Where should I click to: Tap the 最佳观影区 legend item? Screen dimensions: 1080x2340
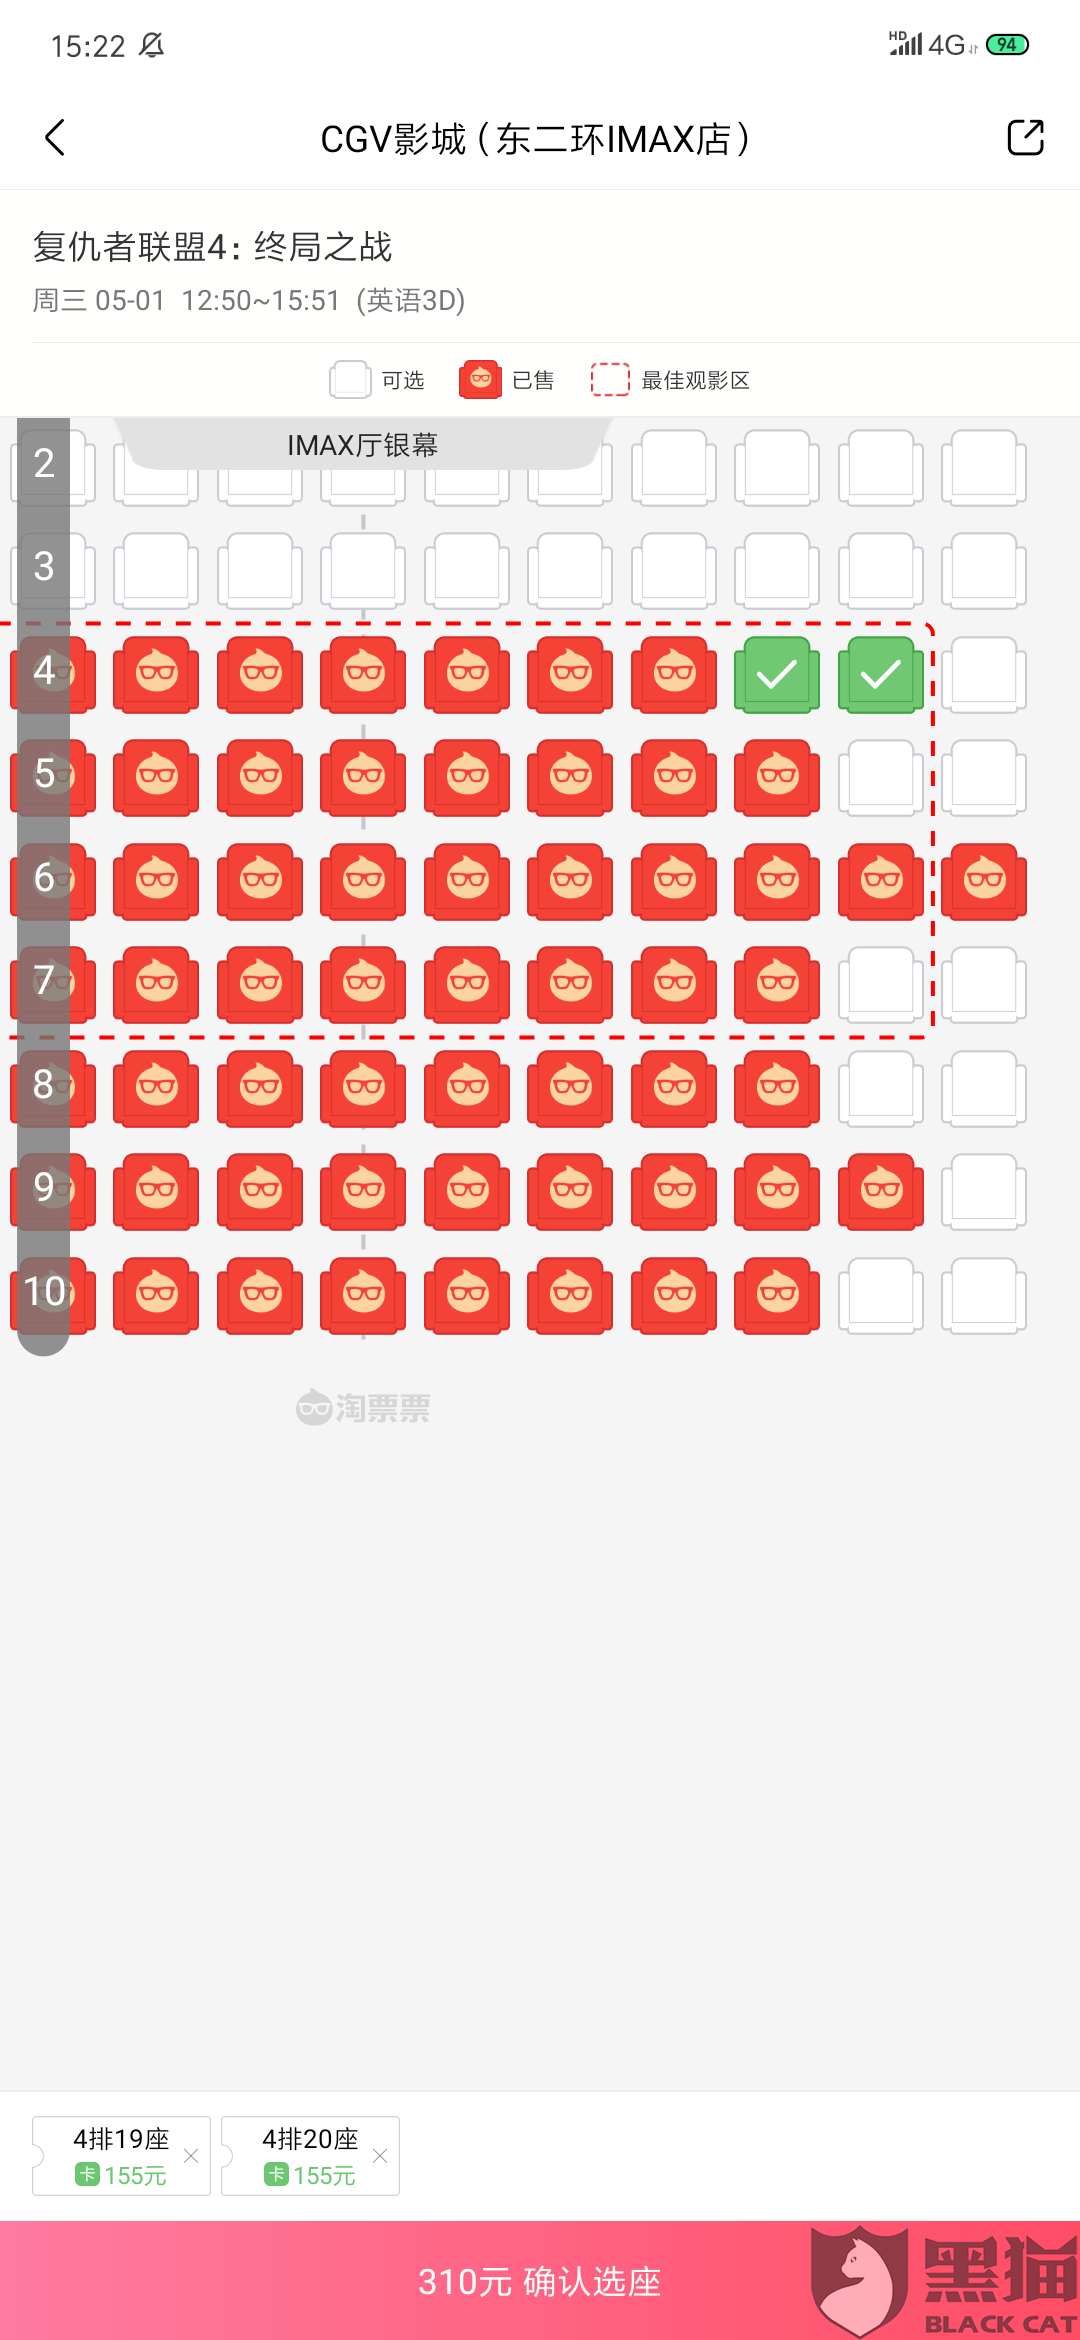(670, 381)
